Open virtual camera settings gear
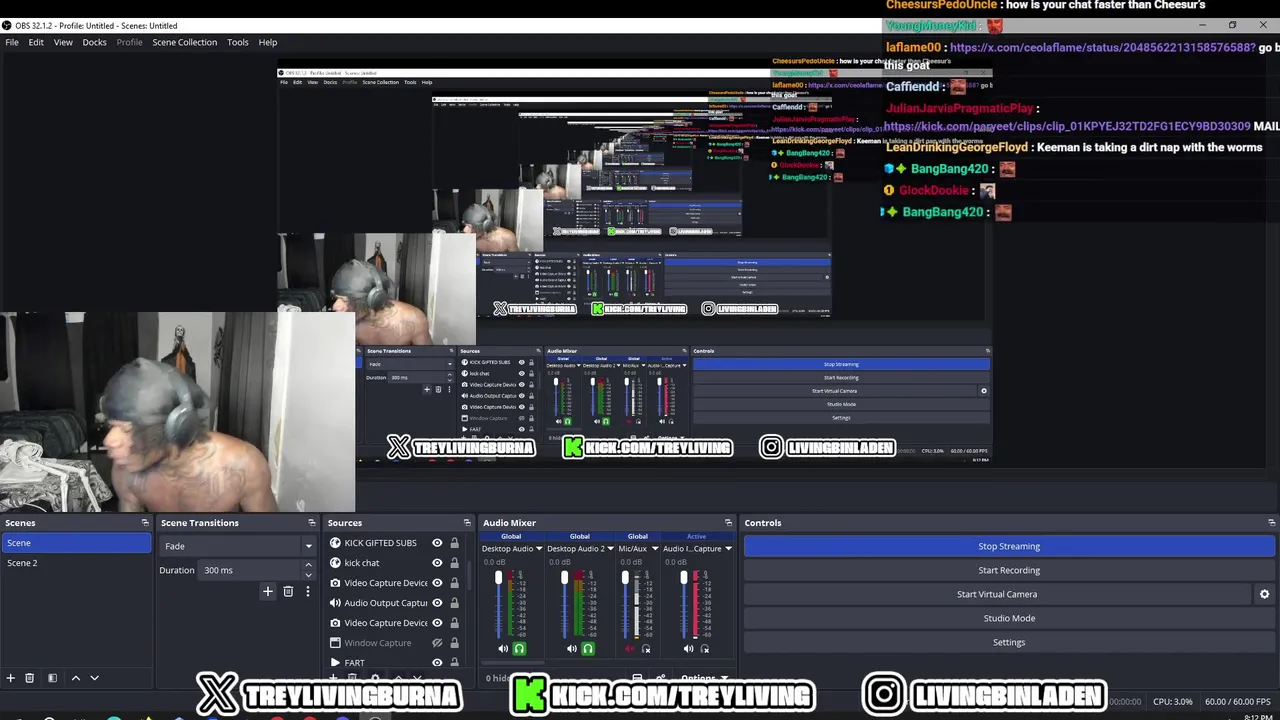Screen dimensions: 1280x720 (1264, 594)
